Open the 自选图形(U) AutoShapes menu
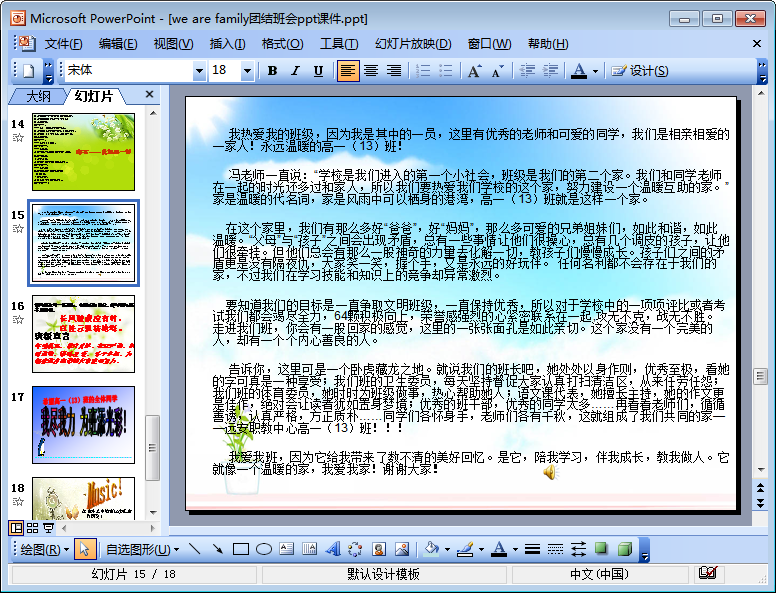Image resolution: width=776 pixels, height=593 pixels. coord(143,549)
